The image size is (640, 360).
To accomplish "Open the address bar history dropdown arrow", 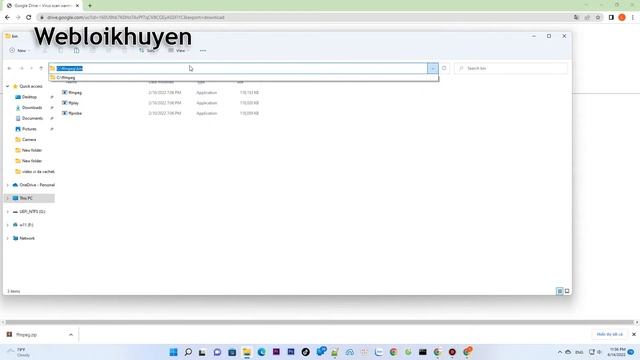I will [x=433, y=68].
